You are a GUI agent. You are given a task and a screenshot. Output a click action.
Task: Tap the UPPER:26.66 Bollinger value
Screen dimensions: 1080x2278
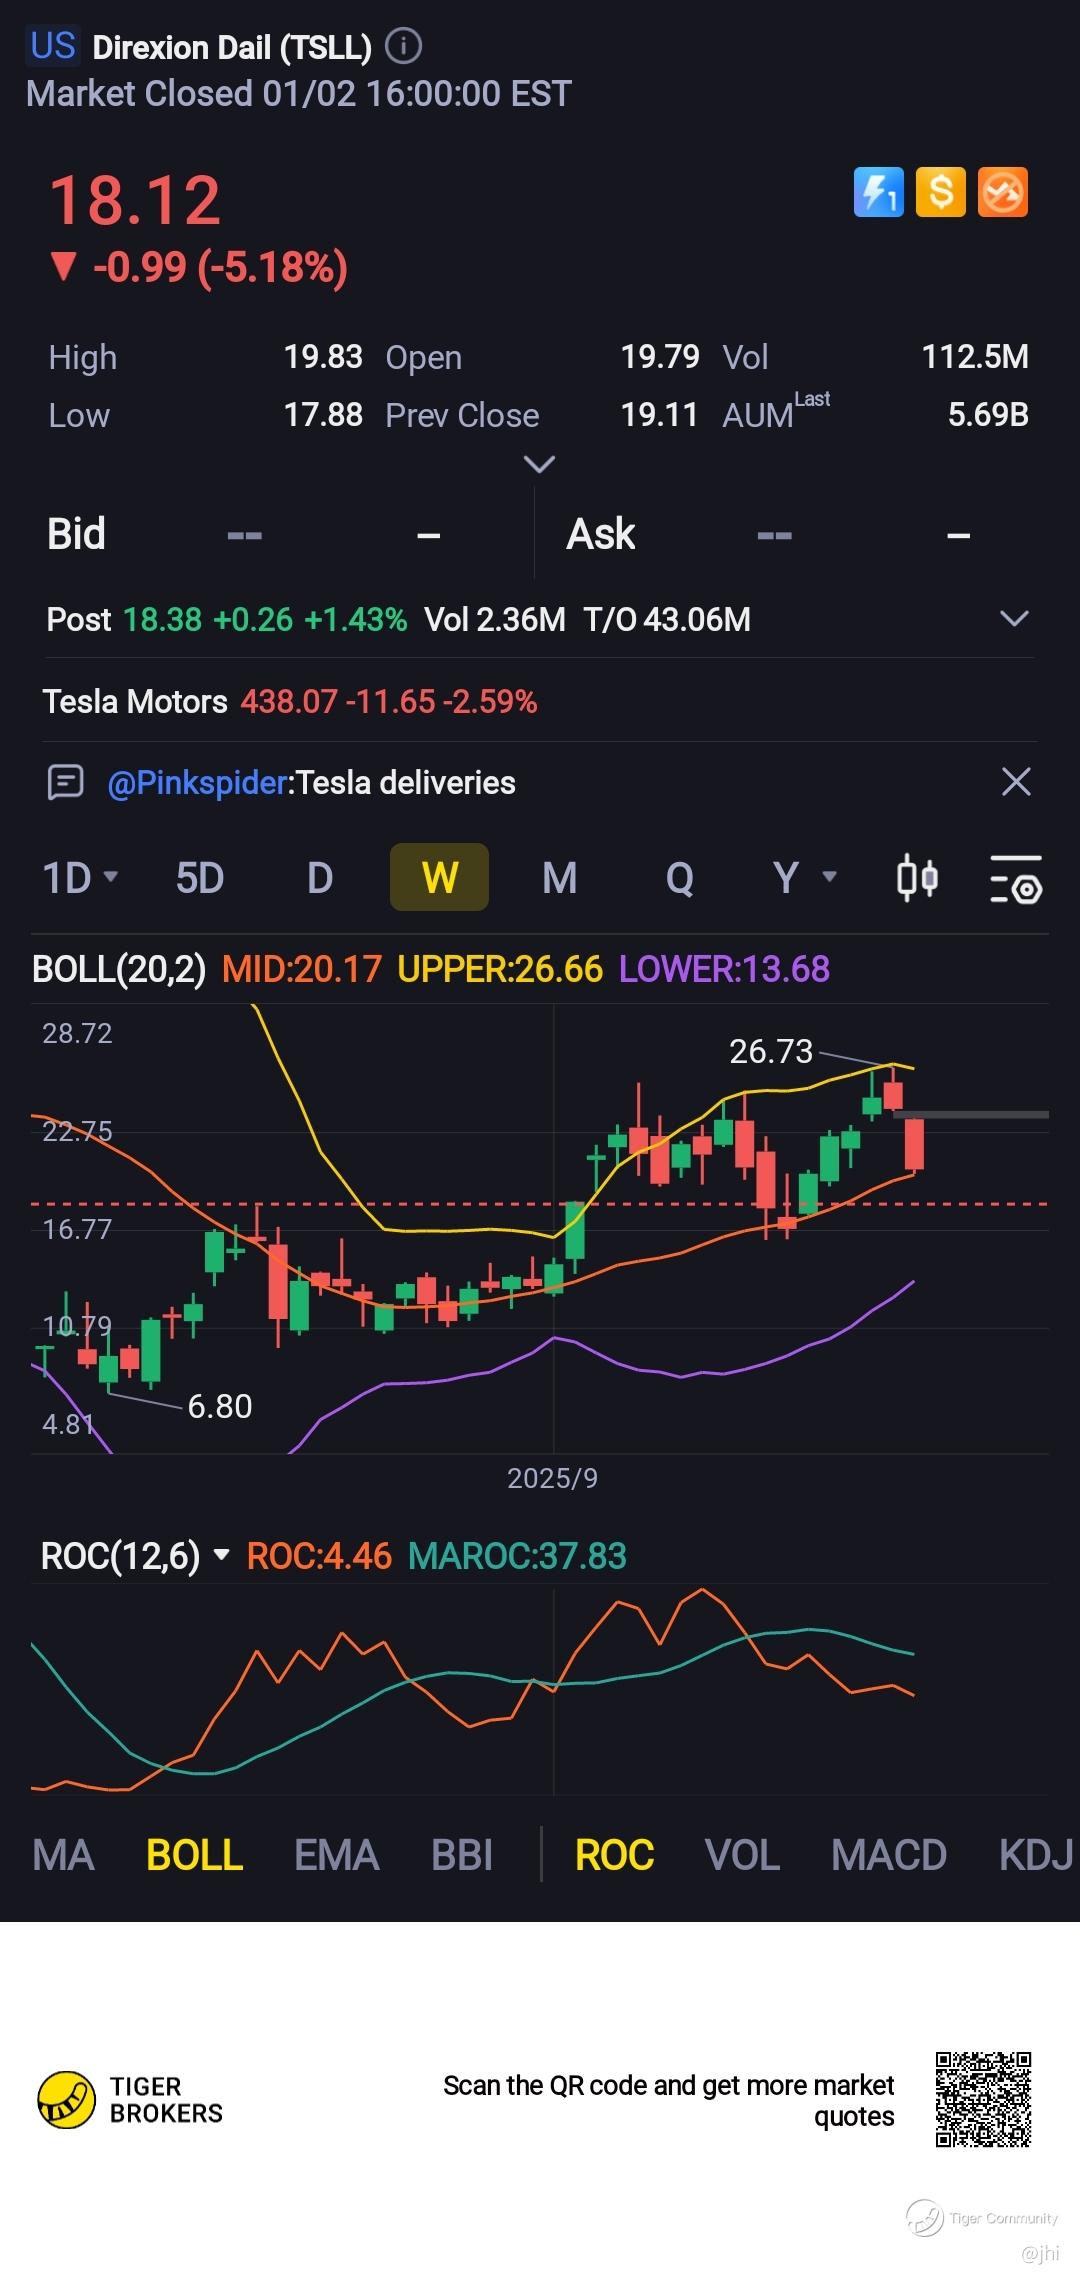click(x=500, y=969)
